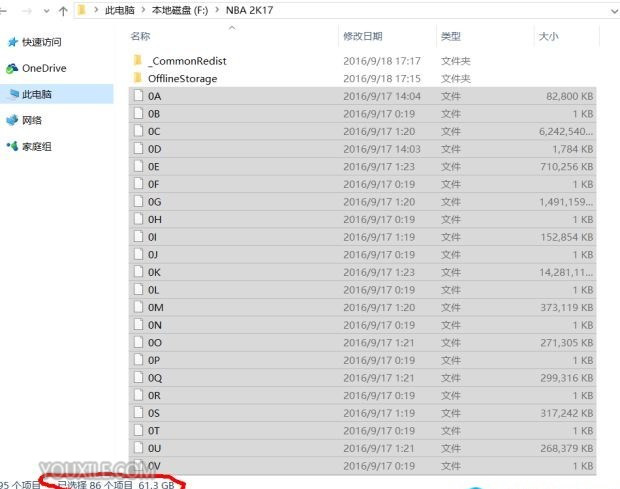Click the 快速访问 star icon
Image resolution: width=620 pixels, height=489 pixels.
click(x=12, y=42)
